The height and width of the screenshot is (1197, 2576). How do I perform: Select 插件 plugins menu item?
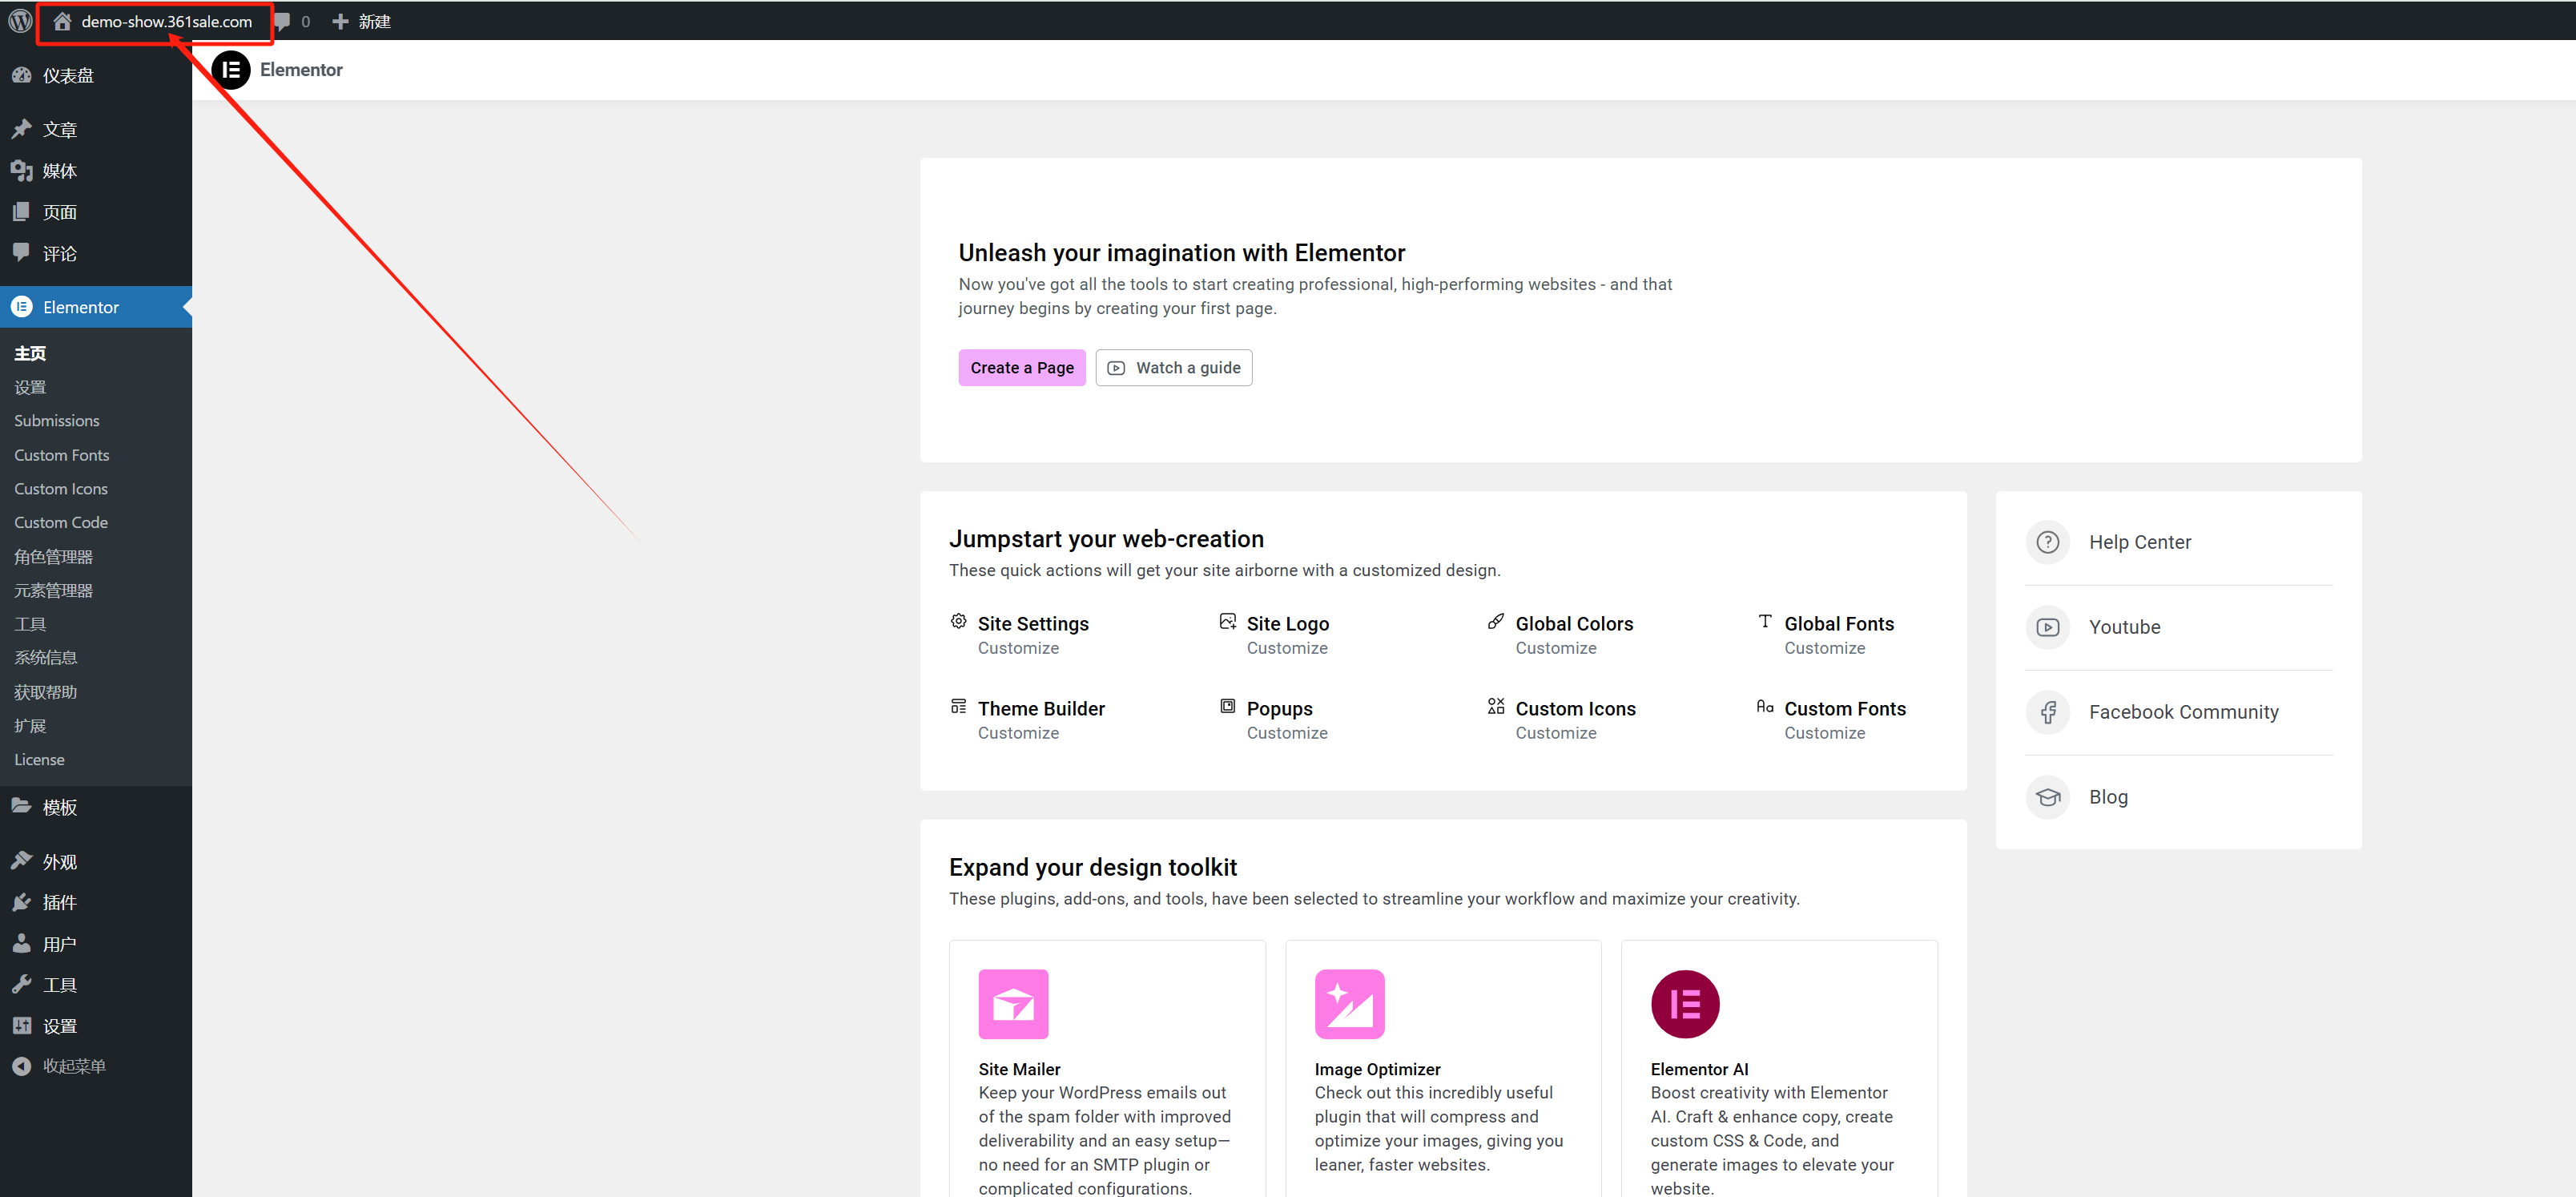tap(59, 902)
